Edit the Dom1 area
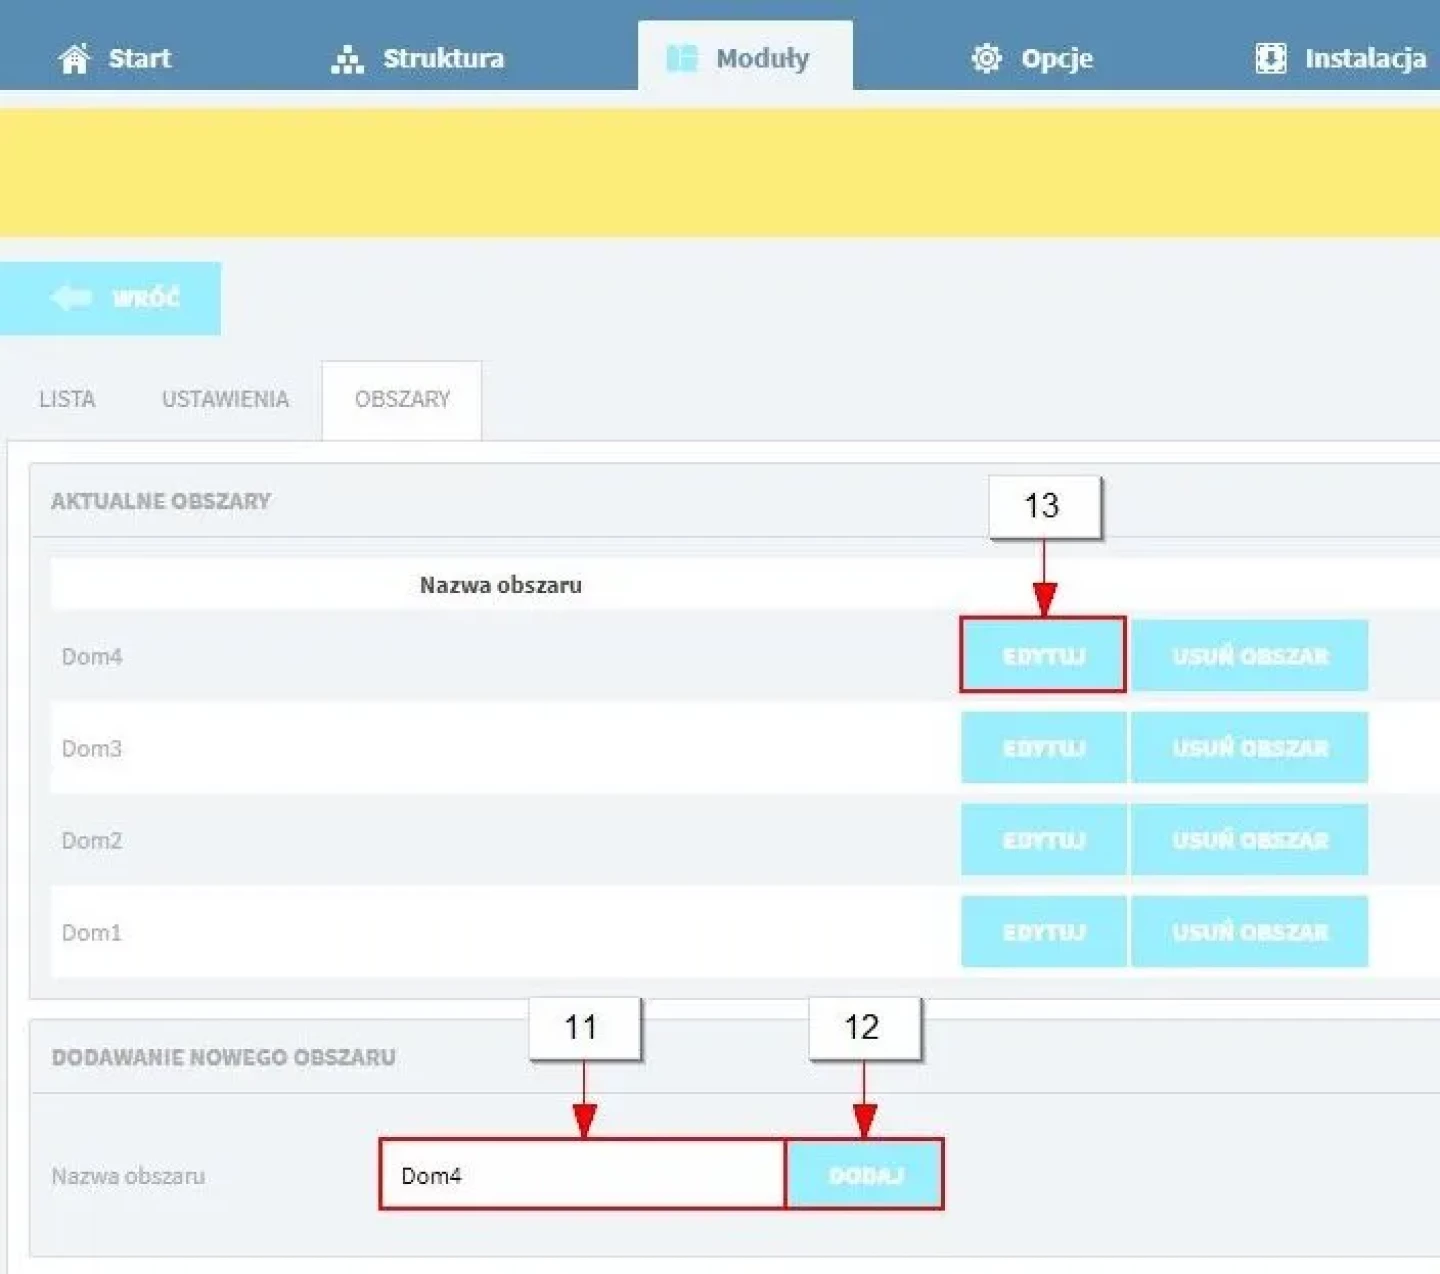The width and height of the screenshot is (1440, 1274). [x=1043, y=932]
